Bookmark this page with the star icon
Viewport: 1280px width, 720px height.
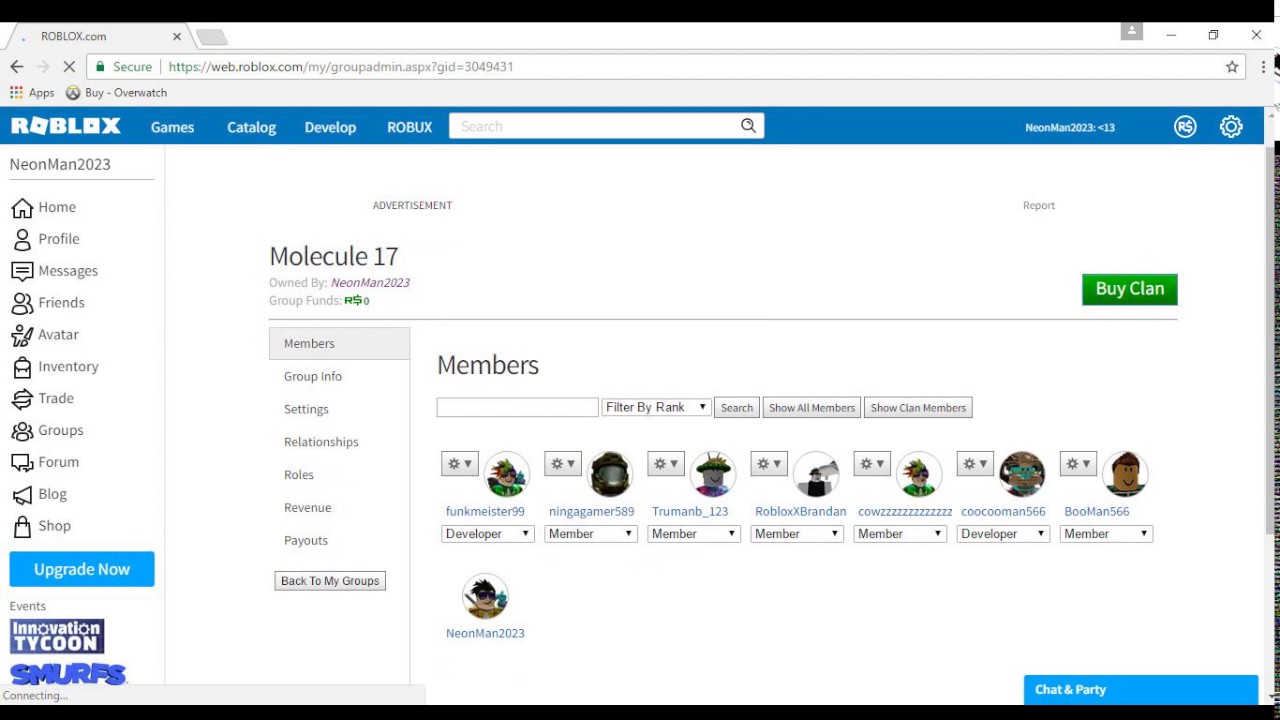[x=1232, y=67]
